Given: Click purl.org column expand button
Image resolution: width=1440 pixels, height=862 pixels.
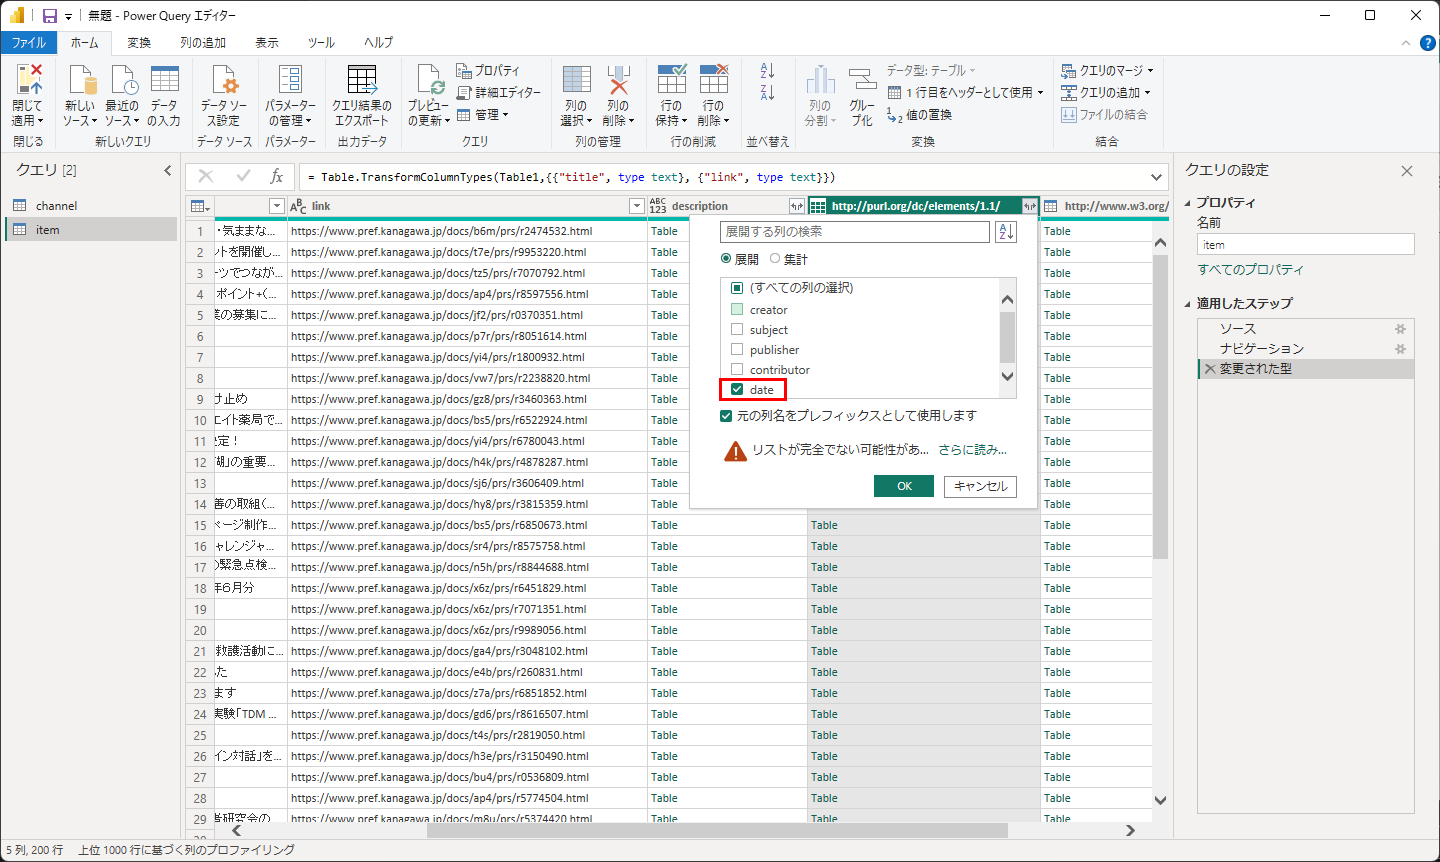Looking at the screenshot, I should point(1029,206).
